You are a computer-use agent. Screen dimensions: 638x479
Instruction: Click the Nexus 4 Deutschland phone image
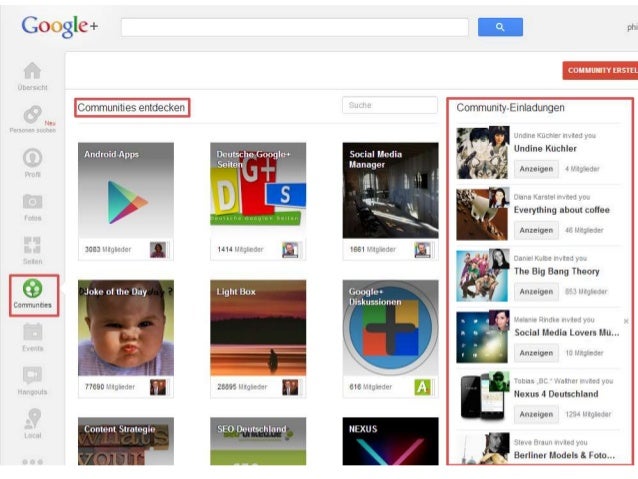pyautogui.click(x=482, y=399)
